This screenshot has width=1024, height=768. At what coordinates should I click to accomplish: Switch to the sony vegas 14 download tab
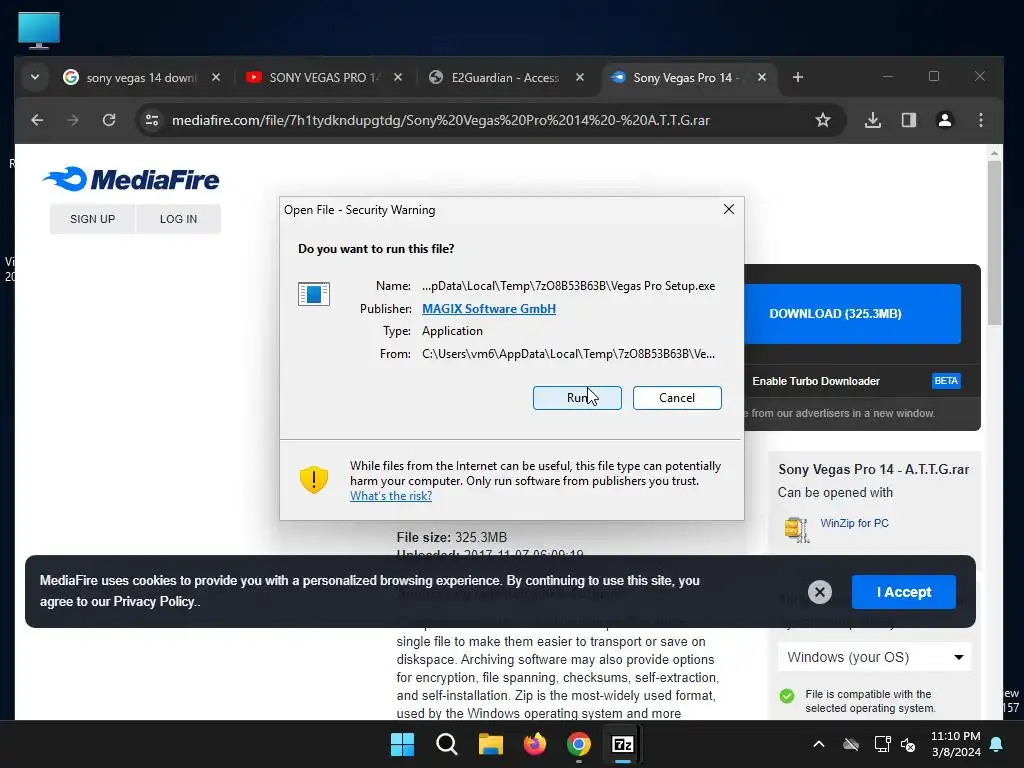coord(140,77)
